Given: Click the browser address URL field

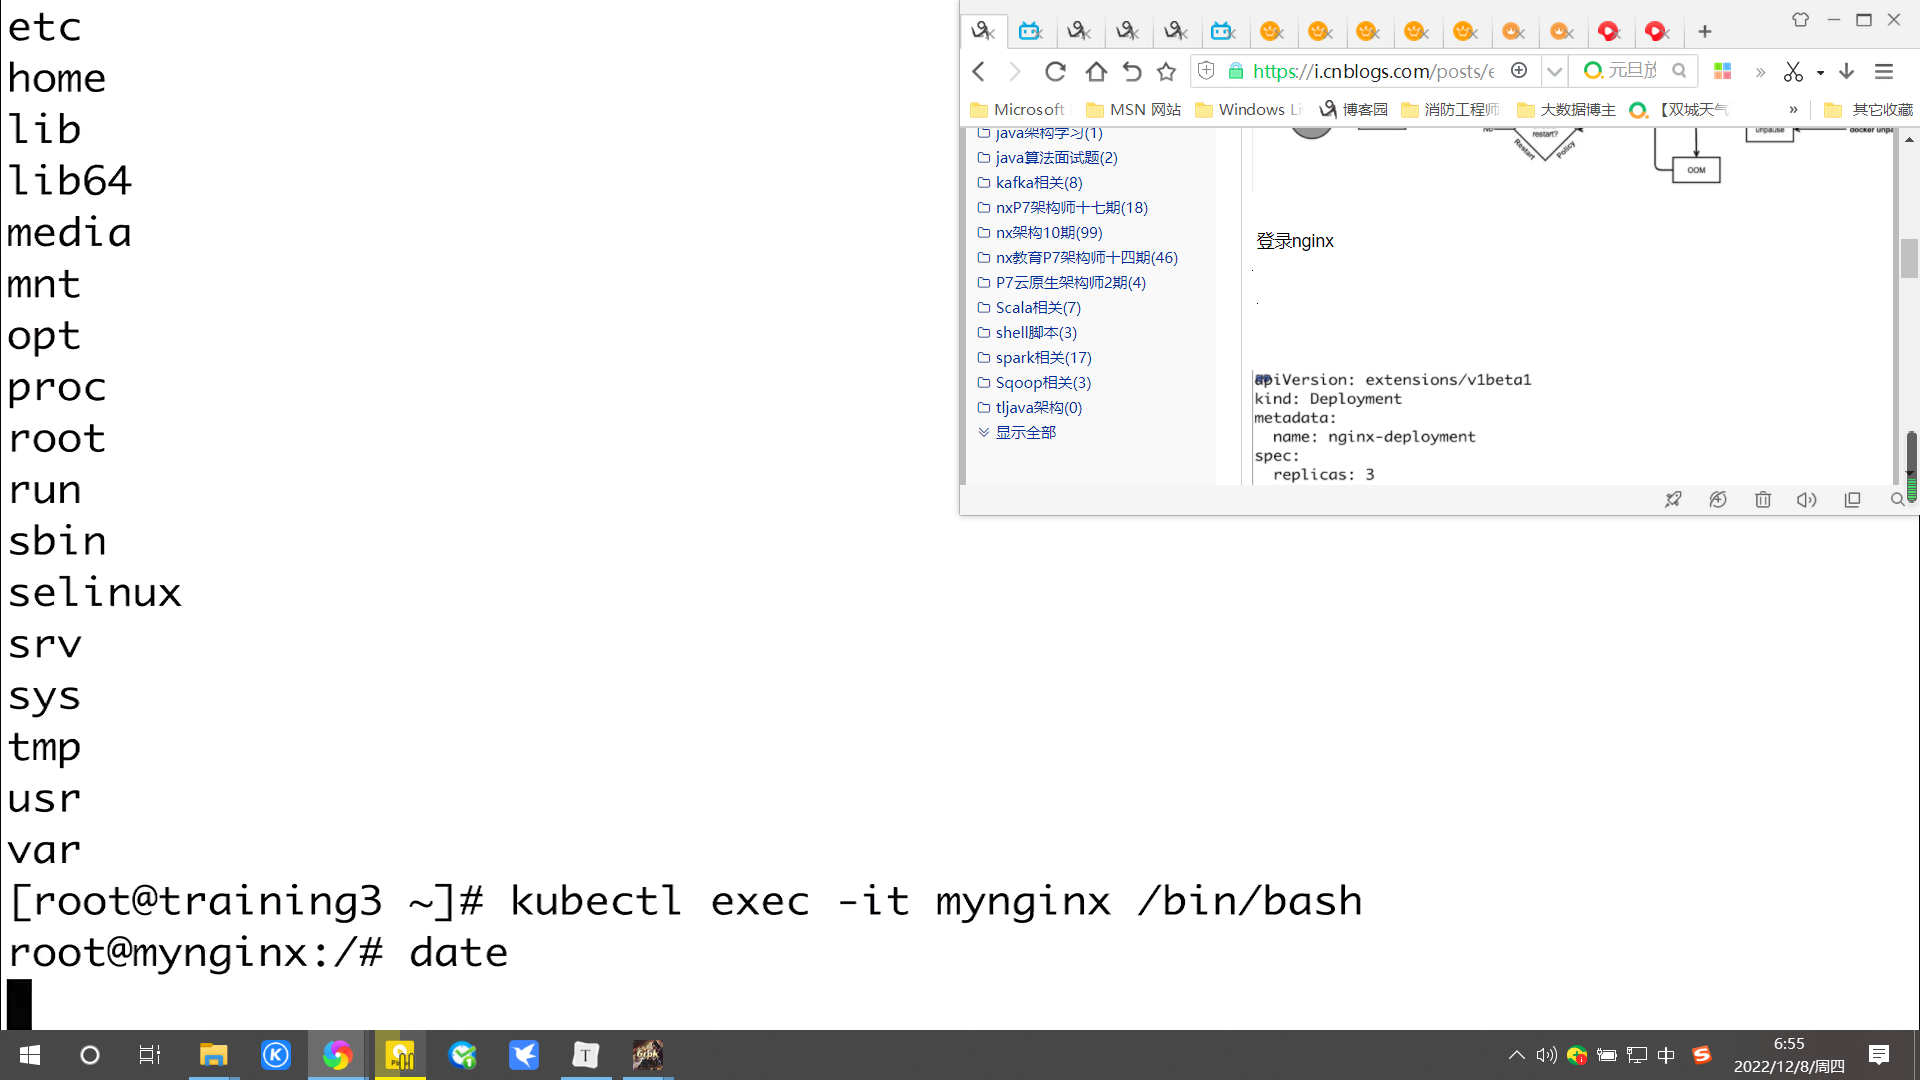Looking at the screenshot, I should point(1372,71).
